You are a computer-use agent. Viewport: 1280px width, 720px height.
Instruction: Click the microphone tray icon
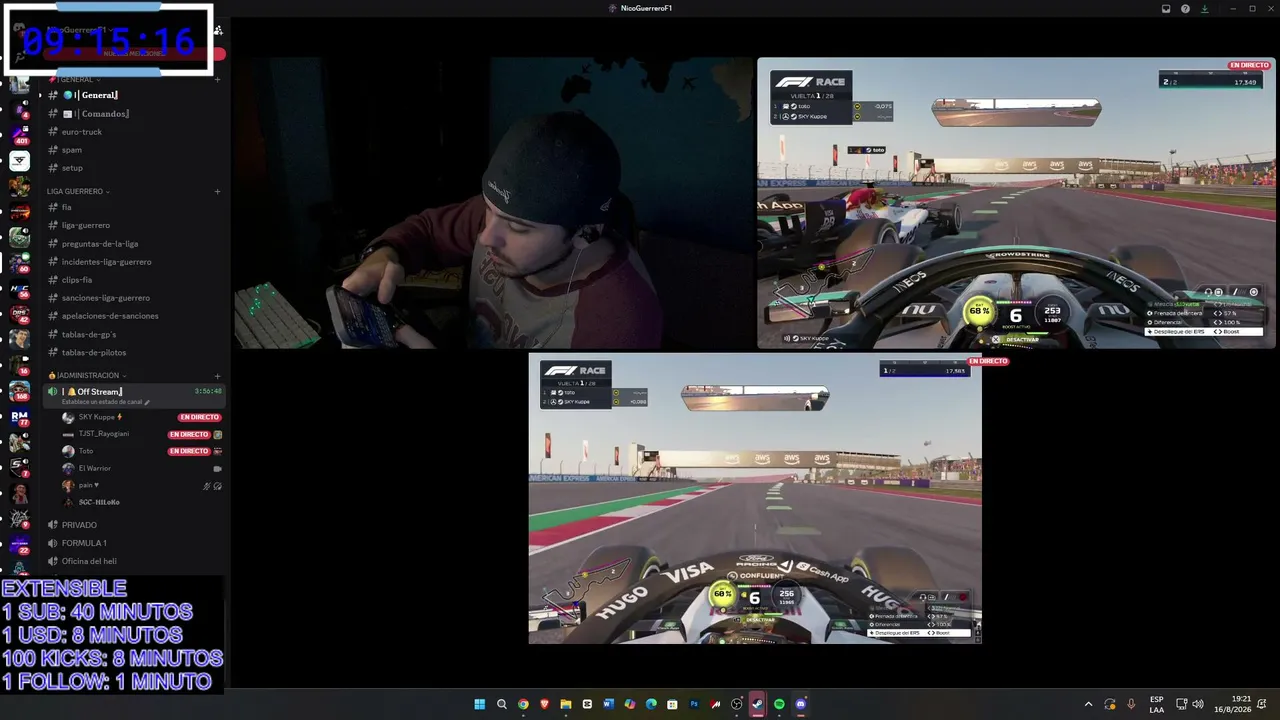coord(1131,704)
